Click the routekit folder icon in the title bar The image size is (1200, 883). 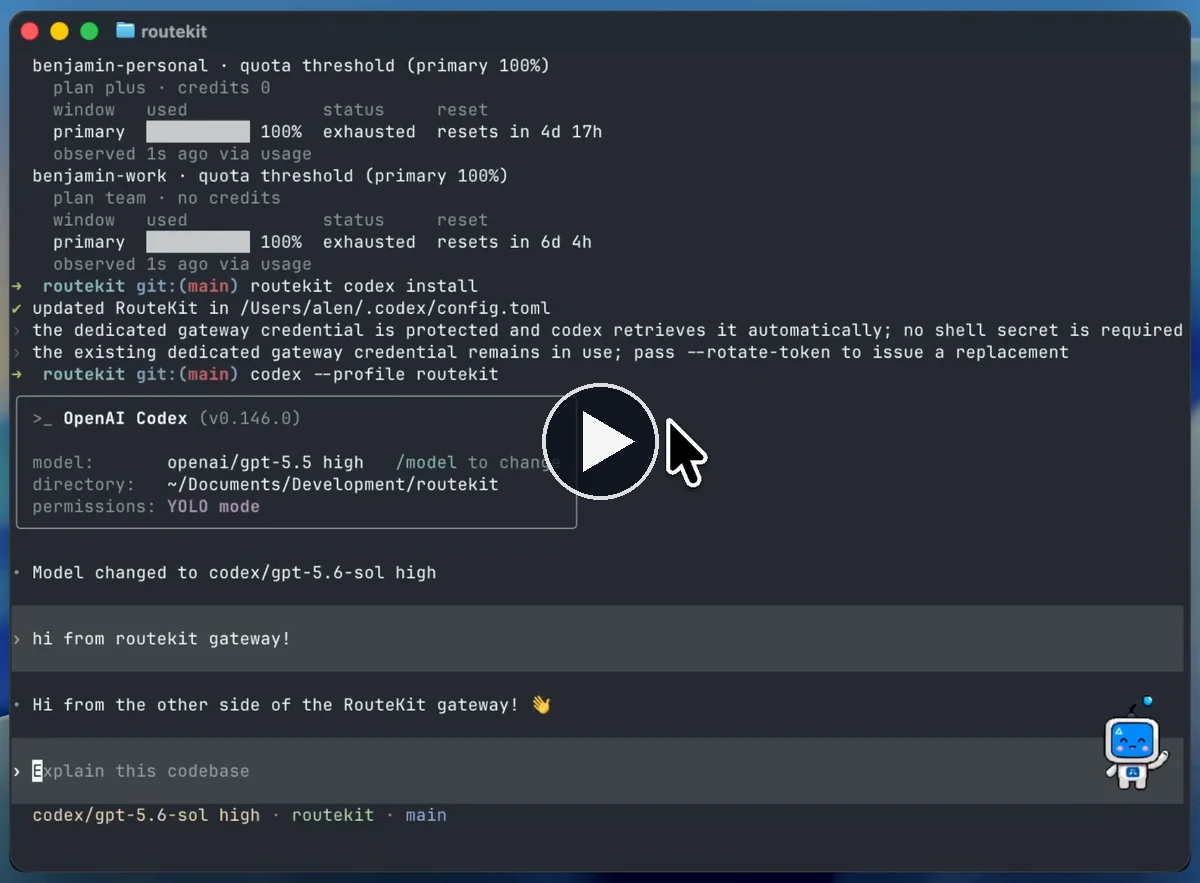pyautogui.click(x=125, y=31)
